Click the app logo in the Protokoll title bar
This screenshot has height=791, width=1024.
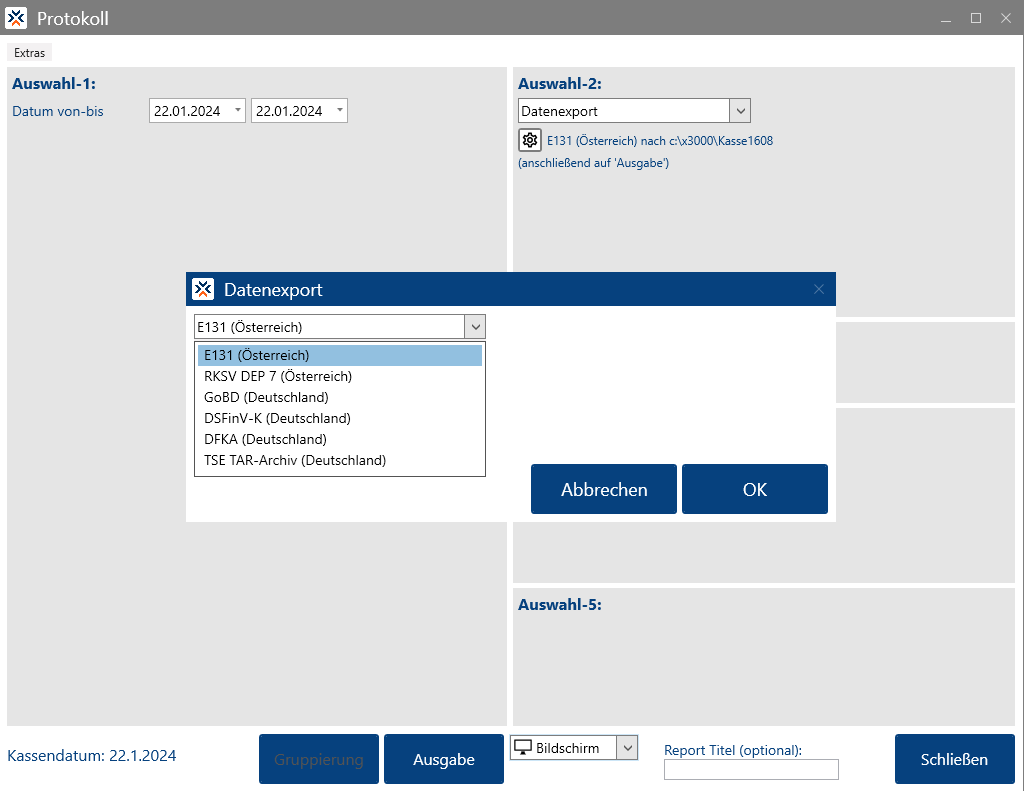(x=16, y=17)
